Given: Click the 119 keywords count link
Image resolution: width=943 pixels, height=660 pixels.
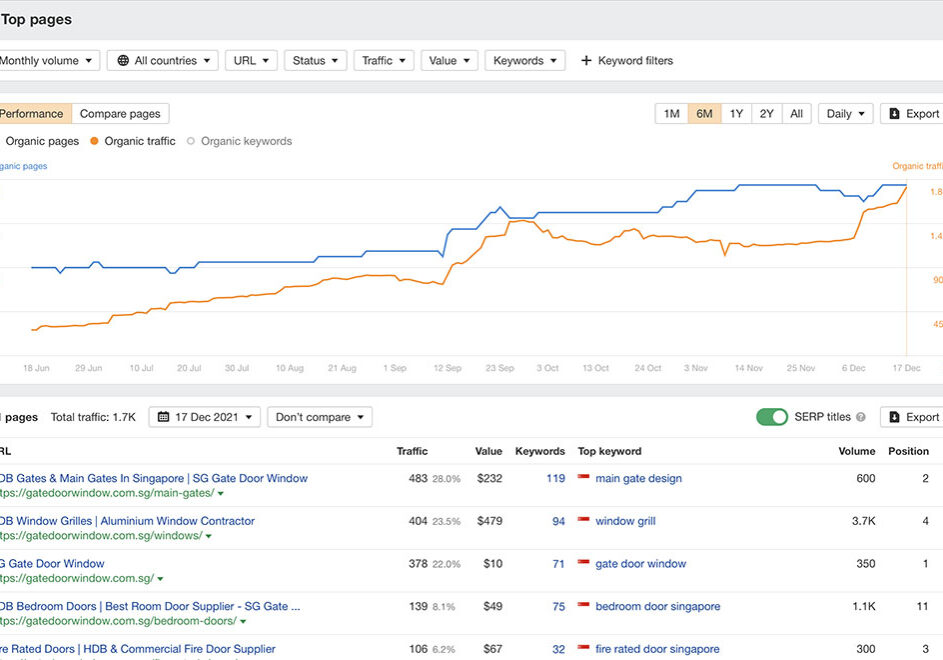Looking at the screenshot, I should coord(555,479).
